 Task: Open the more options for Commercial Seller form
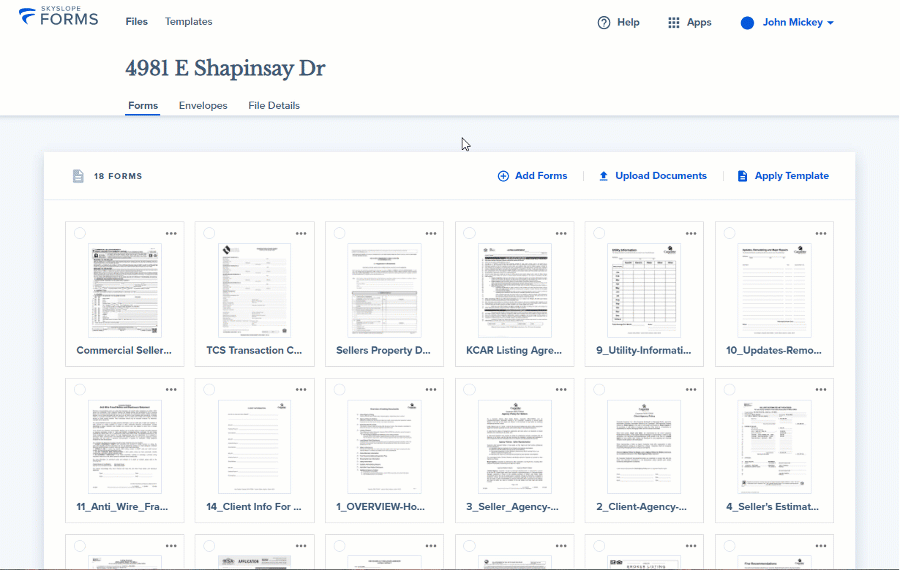(171, 234)
